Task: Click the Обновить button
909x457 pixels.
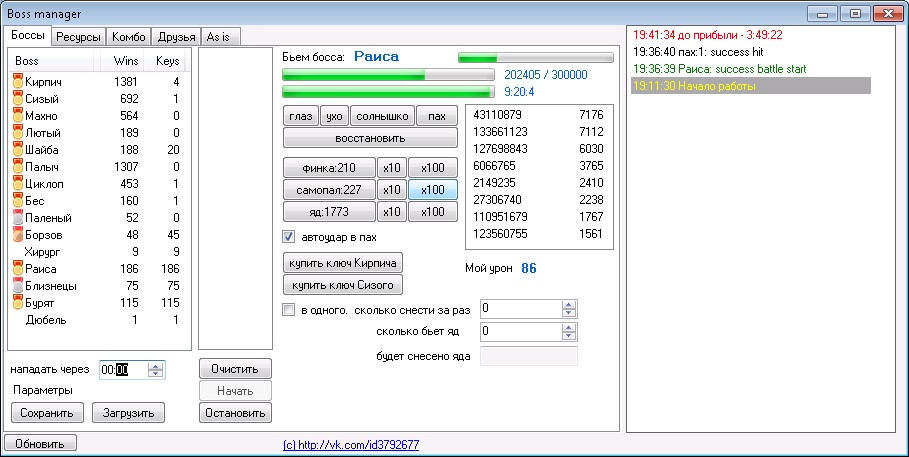Action: click(x=40, y=444)
